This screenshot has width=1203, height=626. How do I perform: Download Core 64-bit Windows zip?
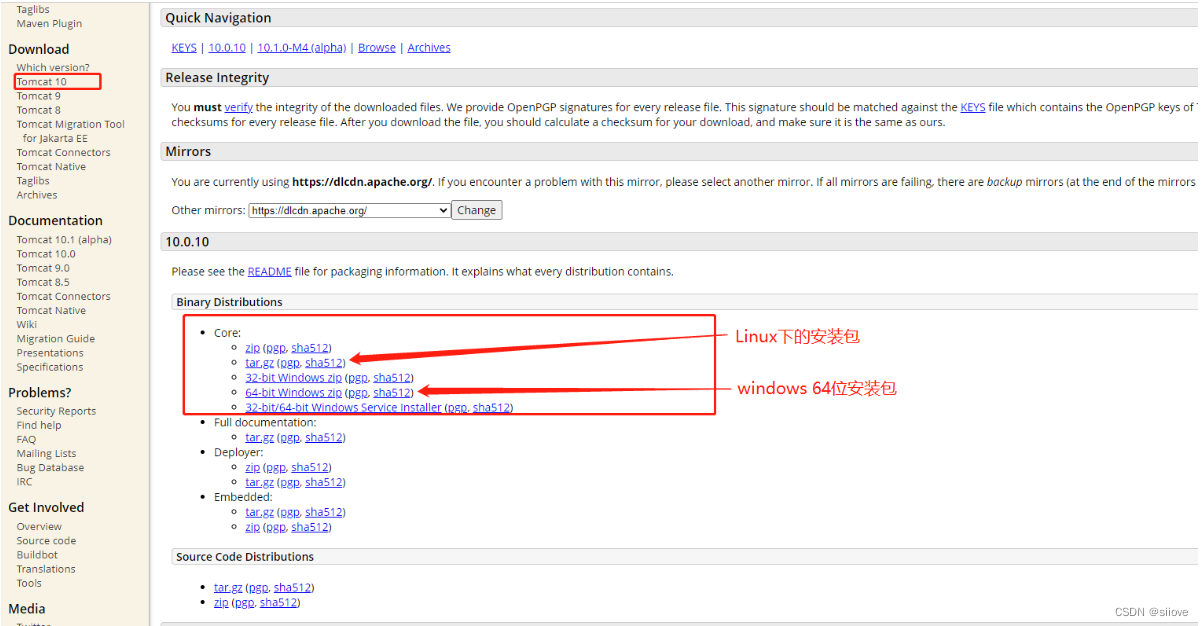pyautogui.click(x=293, y=393)
